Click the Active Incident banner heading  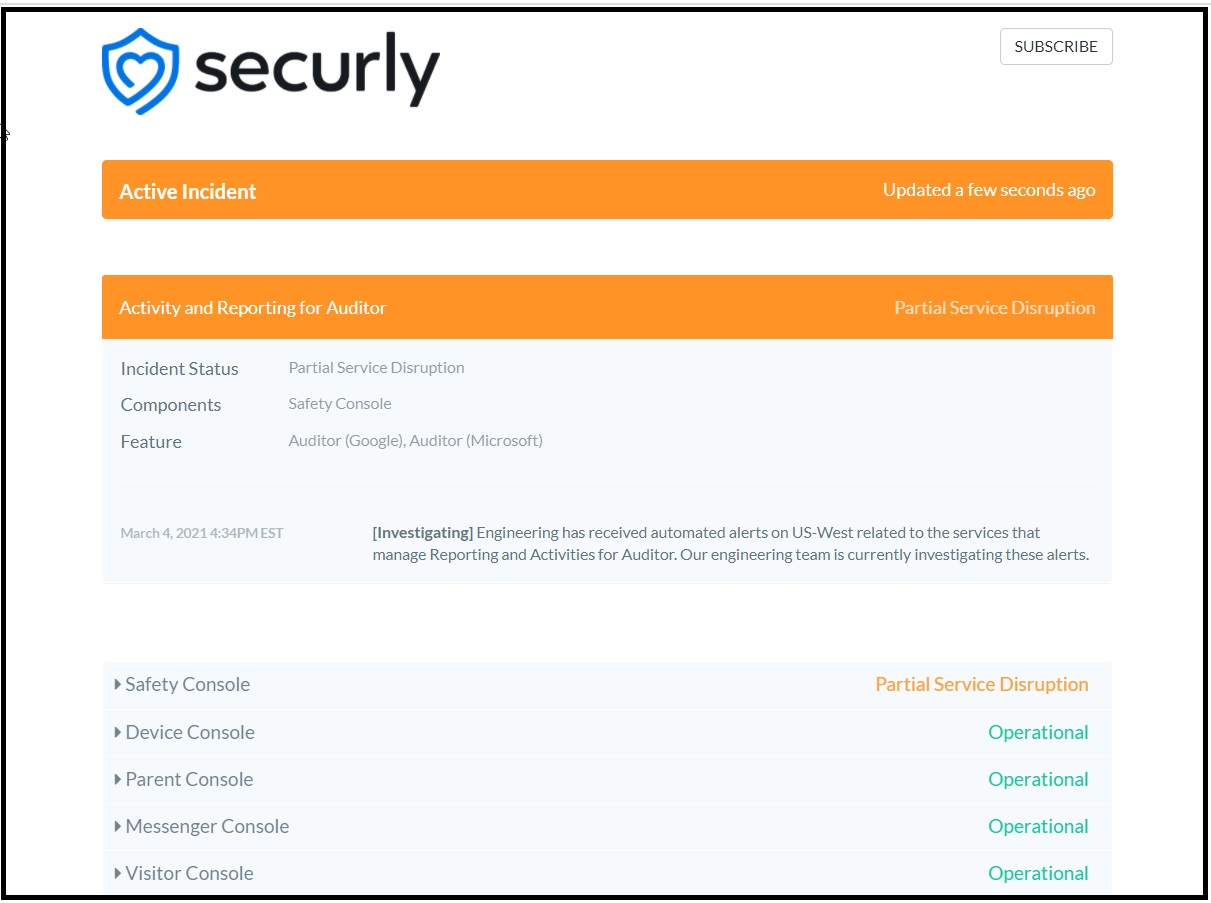tap(188, 191)
